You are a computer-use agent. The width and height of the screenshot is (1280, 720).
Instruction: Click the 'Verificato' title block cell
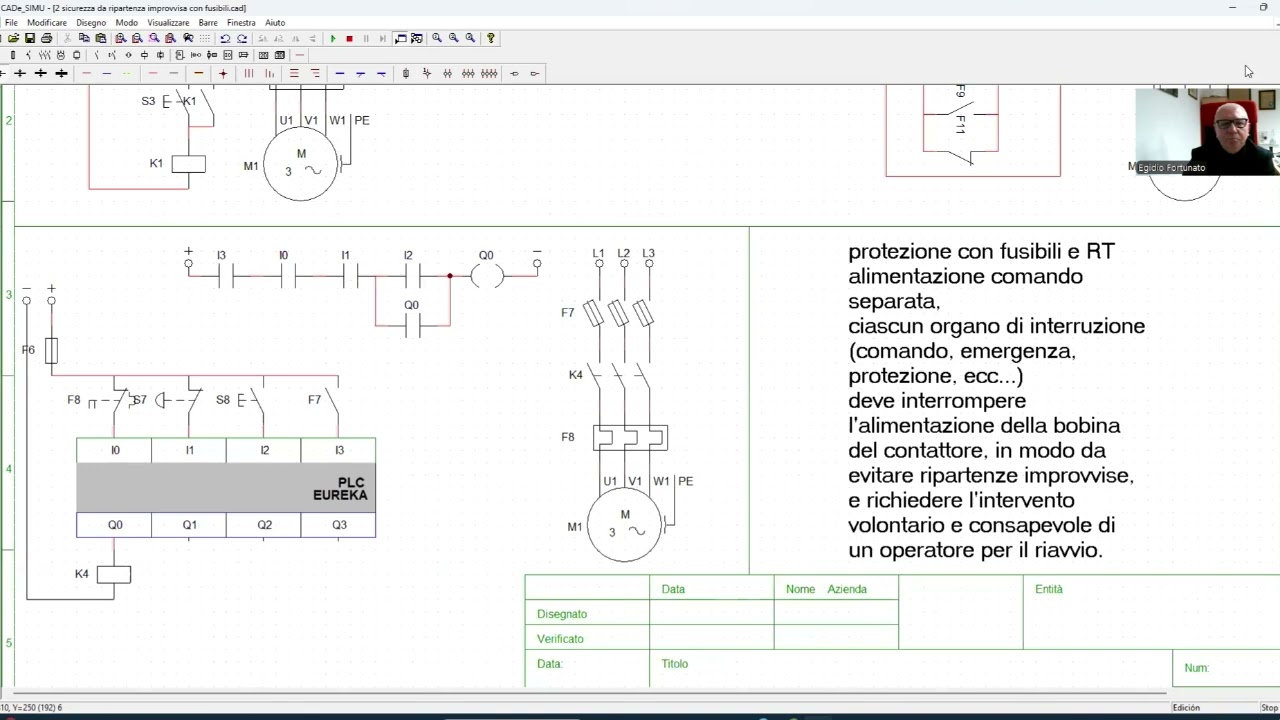(x=587, y=639)
